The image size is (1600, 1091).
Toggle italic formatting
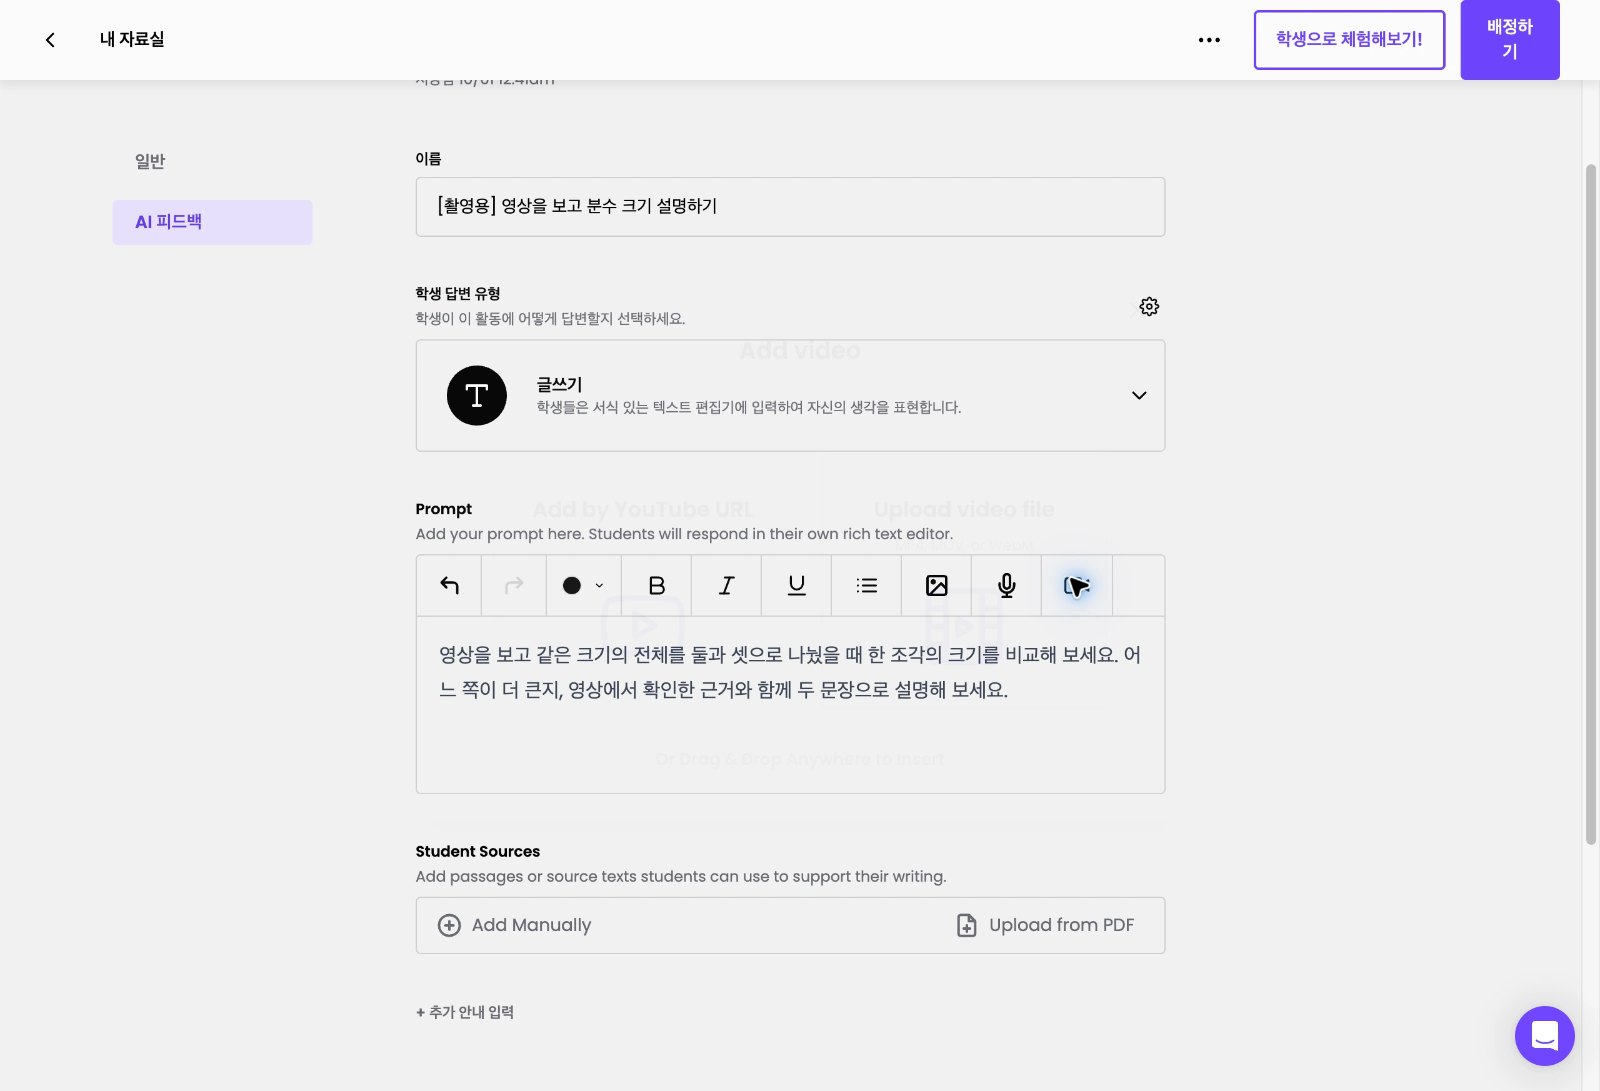727,586
